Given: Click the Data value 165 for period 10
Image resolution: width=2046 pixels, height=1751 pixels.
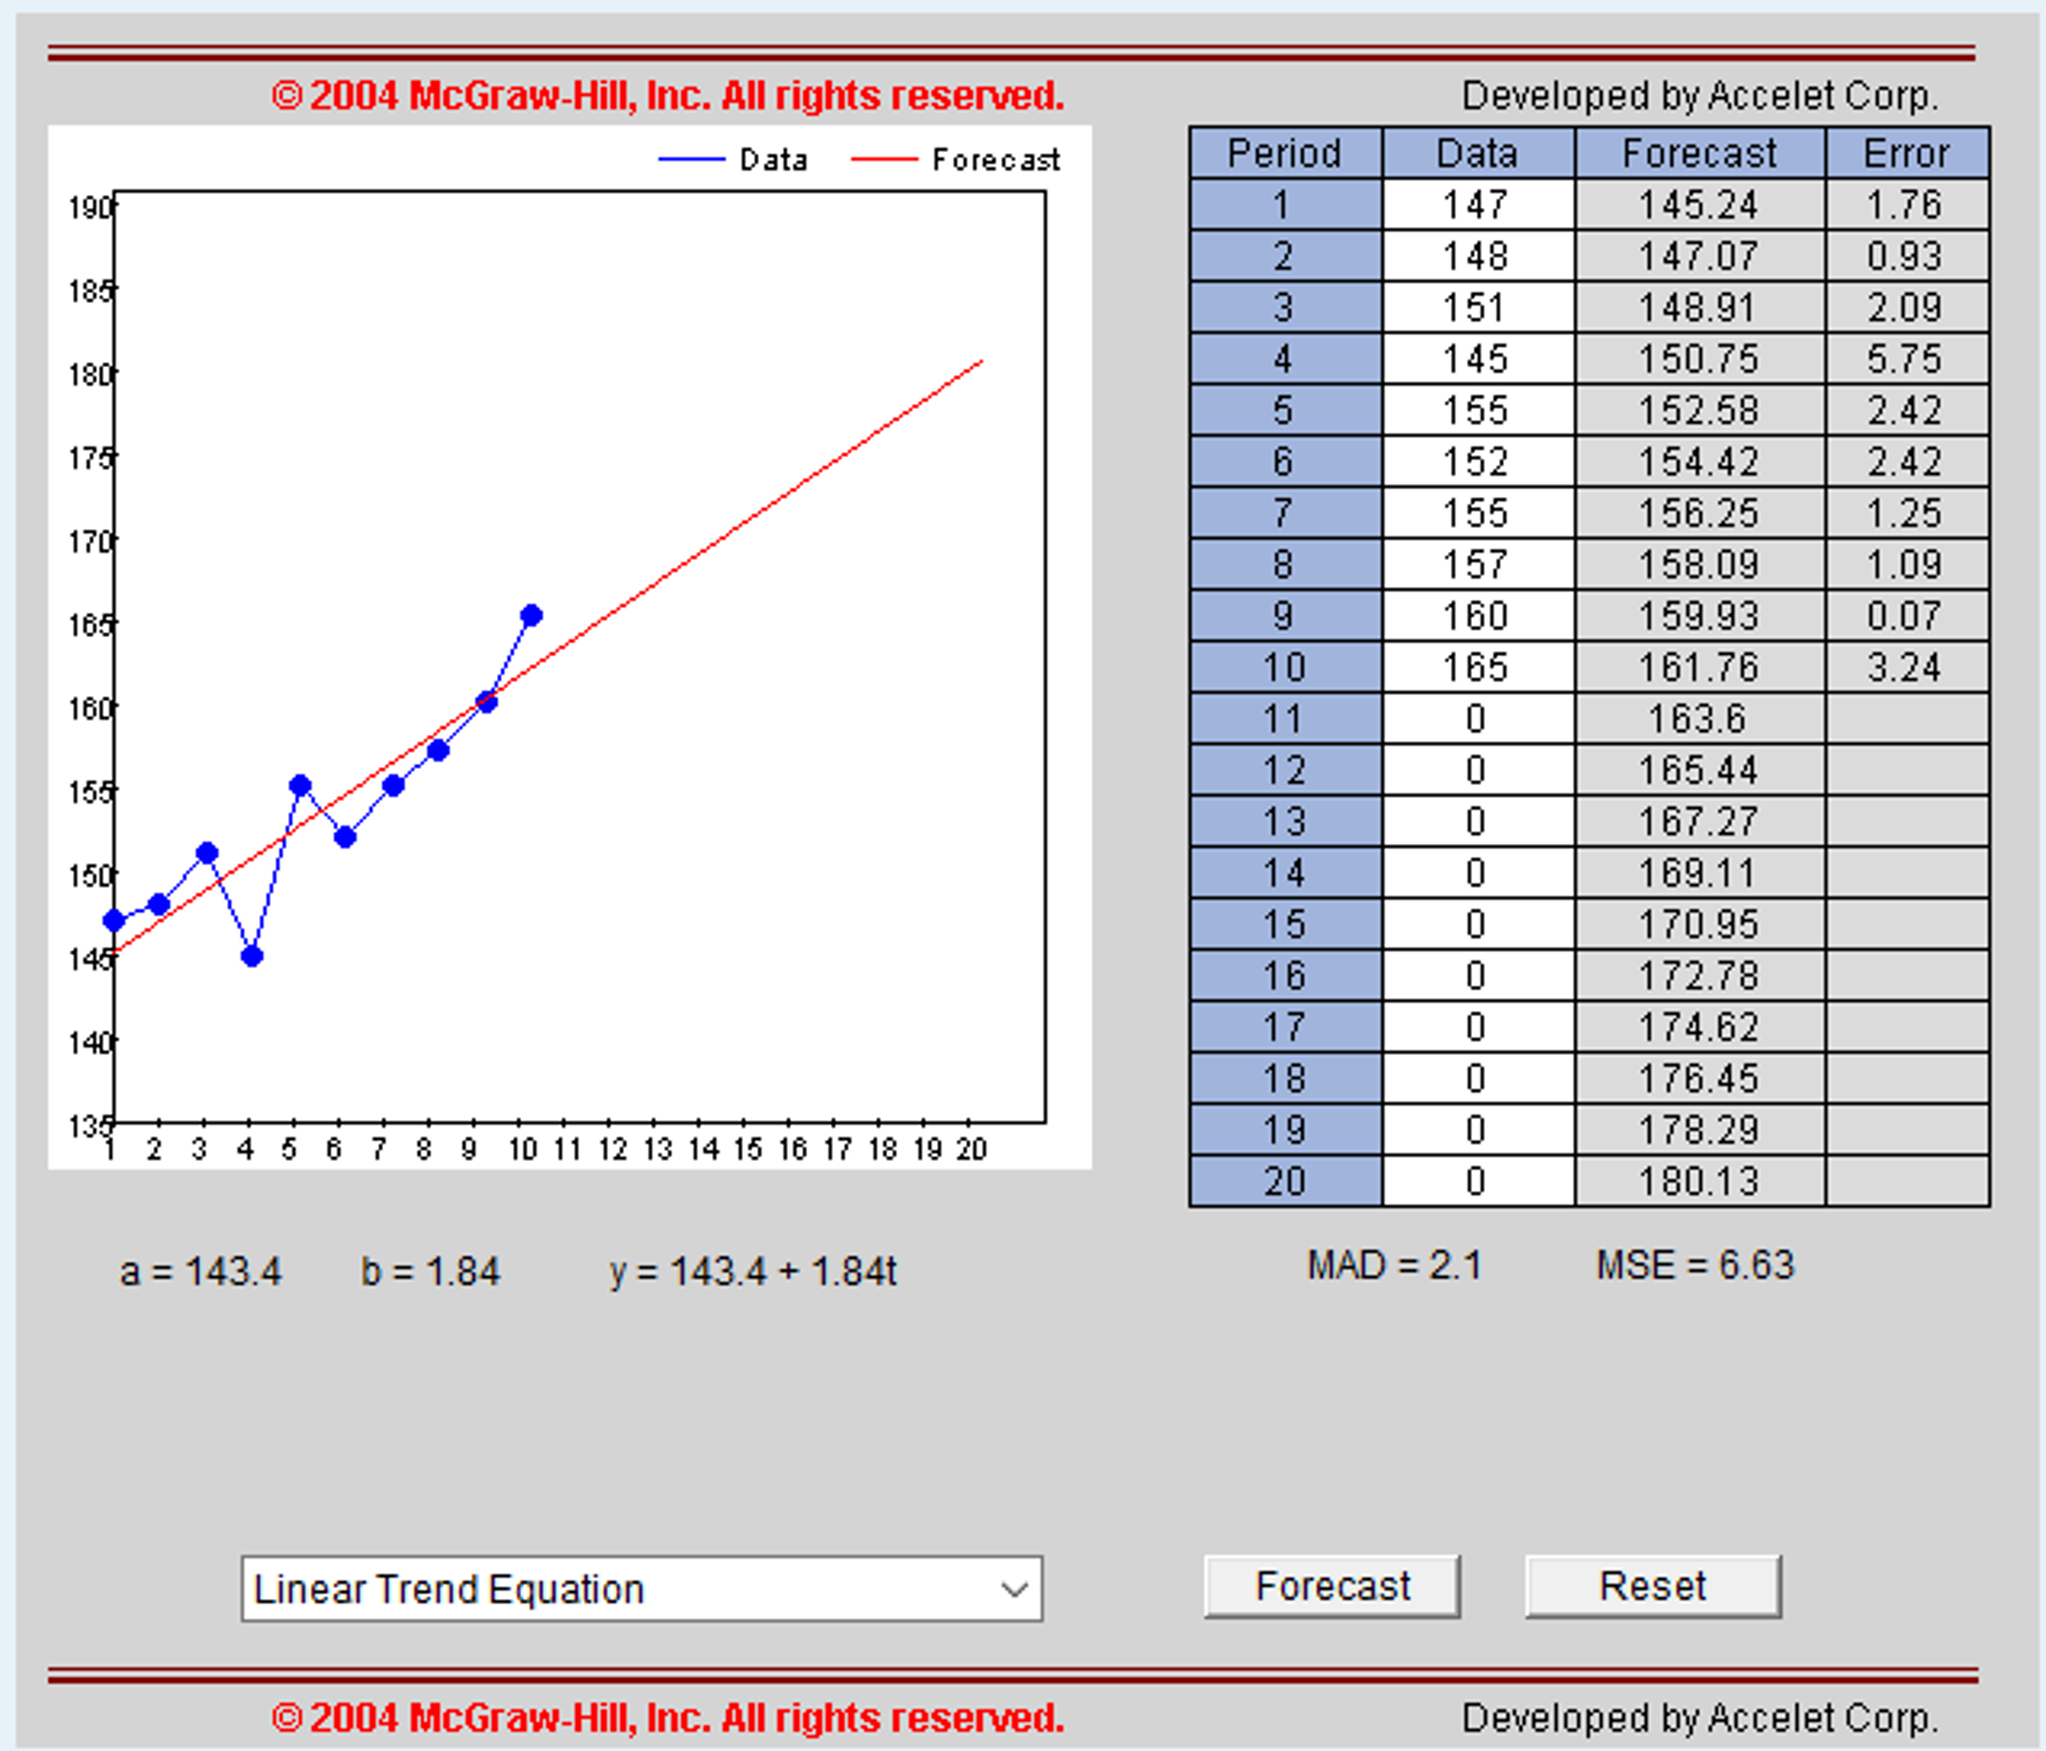Looking at the screenshot, I should coord(1477,666).
